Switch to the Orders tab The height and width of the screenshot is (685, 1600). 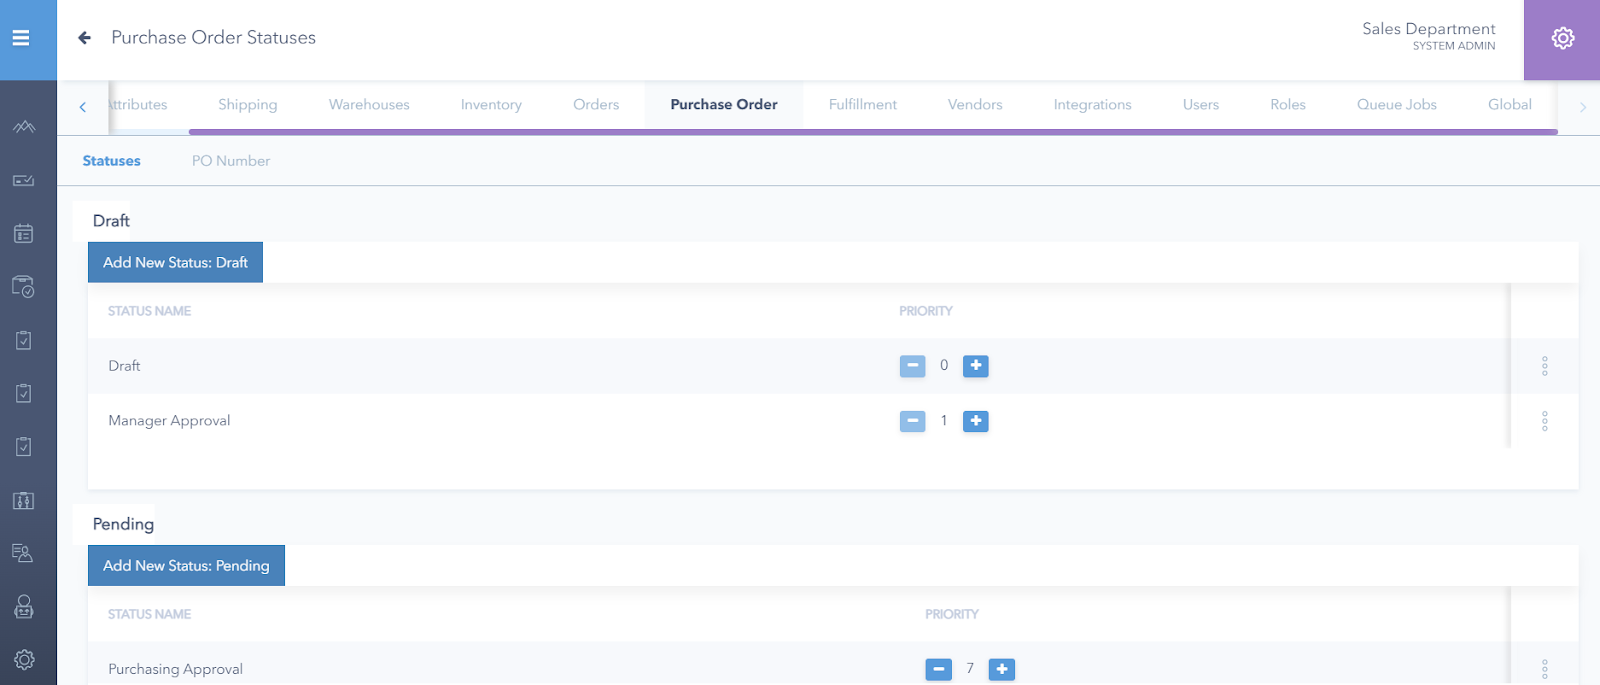[596, 105]
